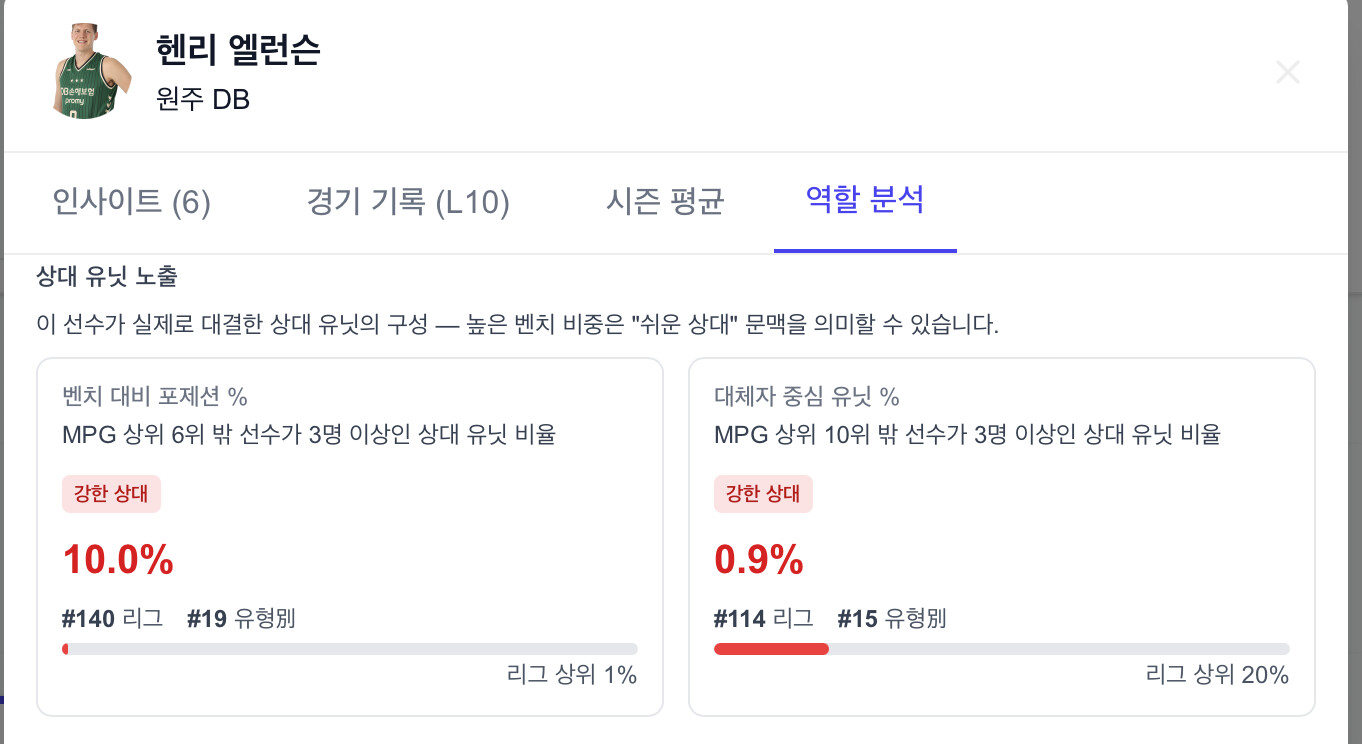Click the 상대 유닛 노출 section heading

click(x=107, y=277)
